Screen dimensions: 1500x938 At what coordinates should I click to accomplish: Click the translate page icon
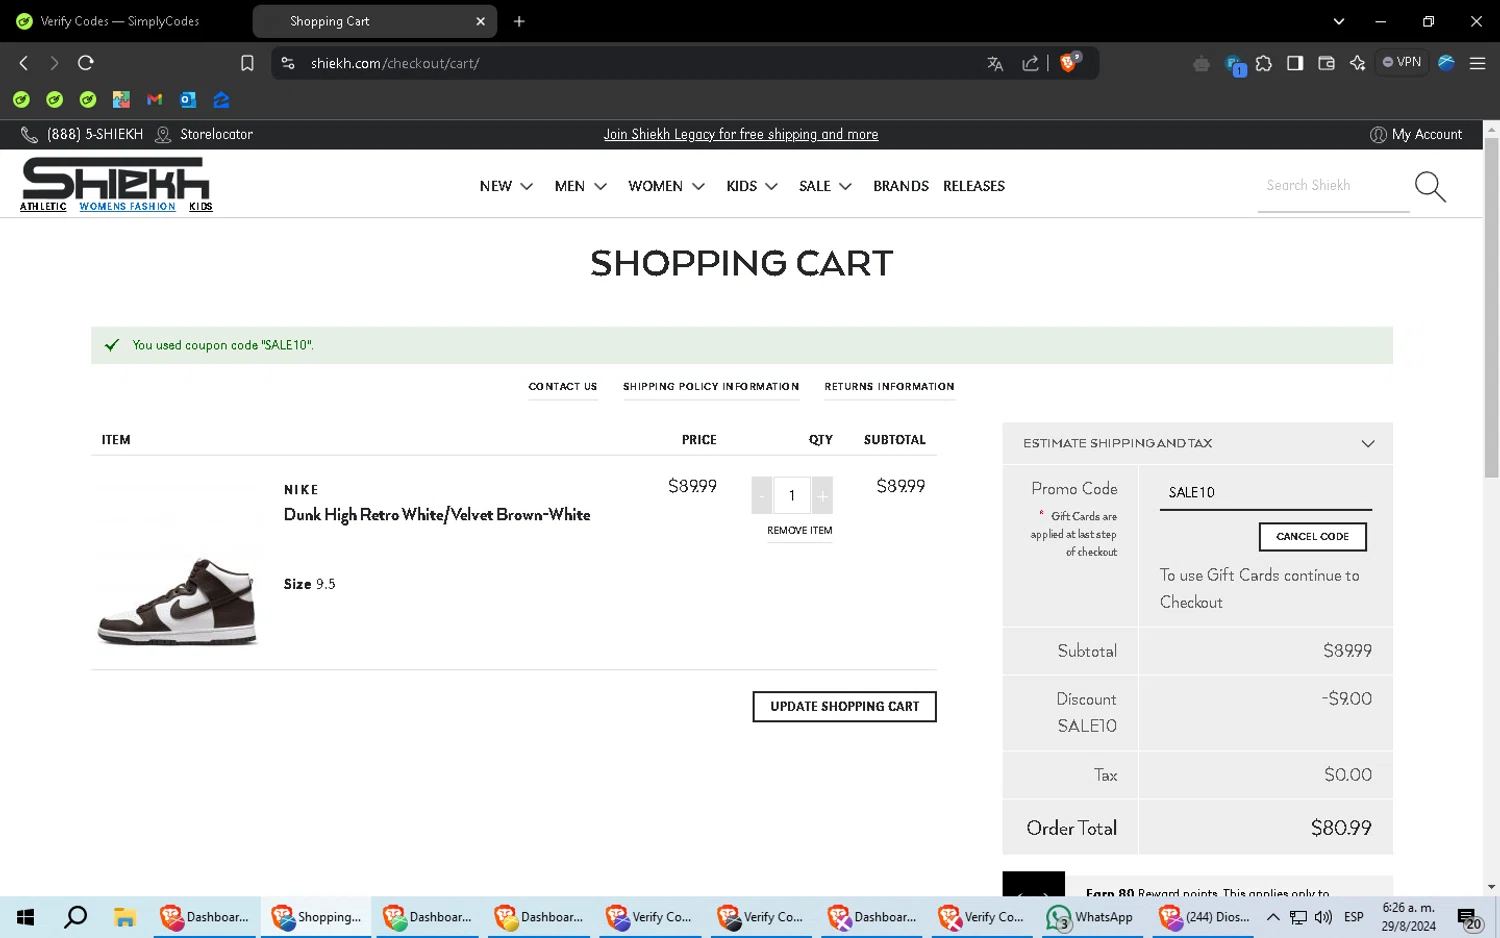(x=995, y=63)
